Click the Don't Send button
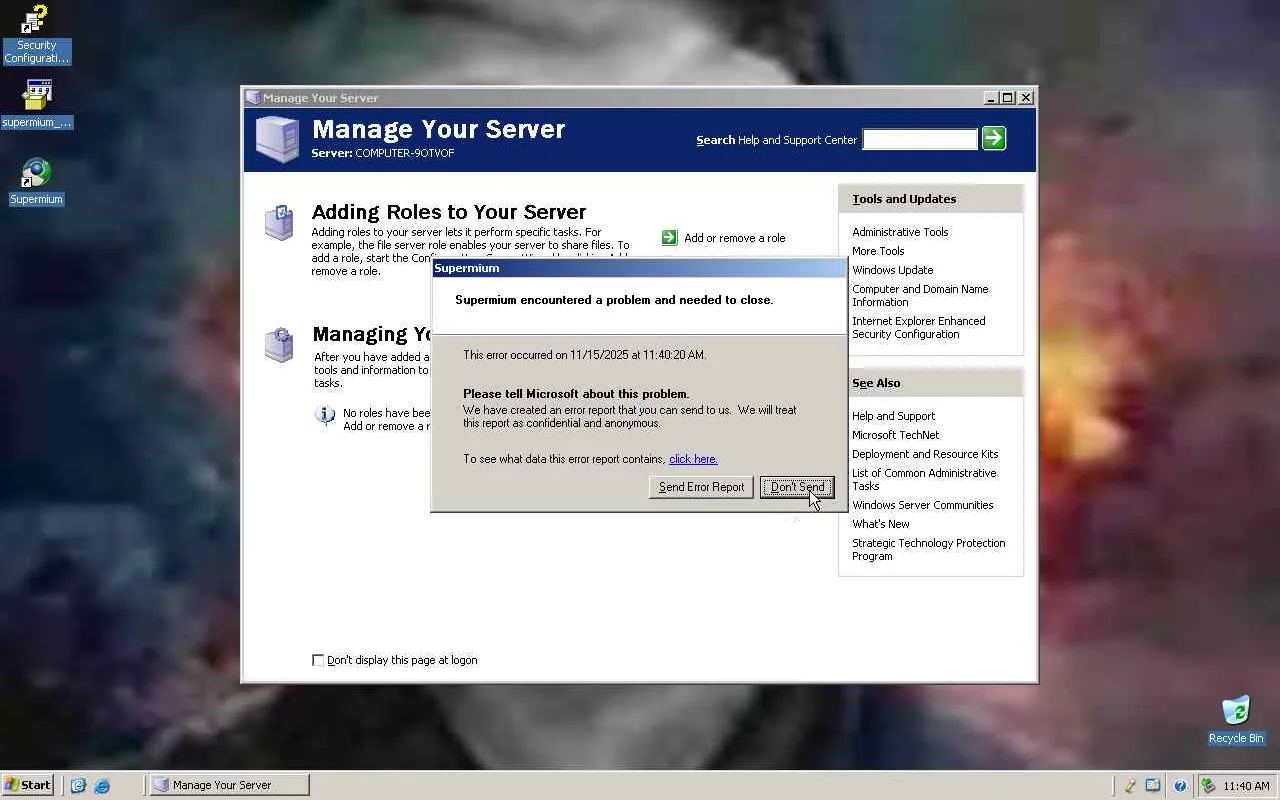1280x800 pixels. point(797,487)
